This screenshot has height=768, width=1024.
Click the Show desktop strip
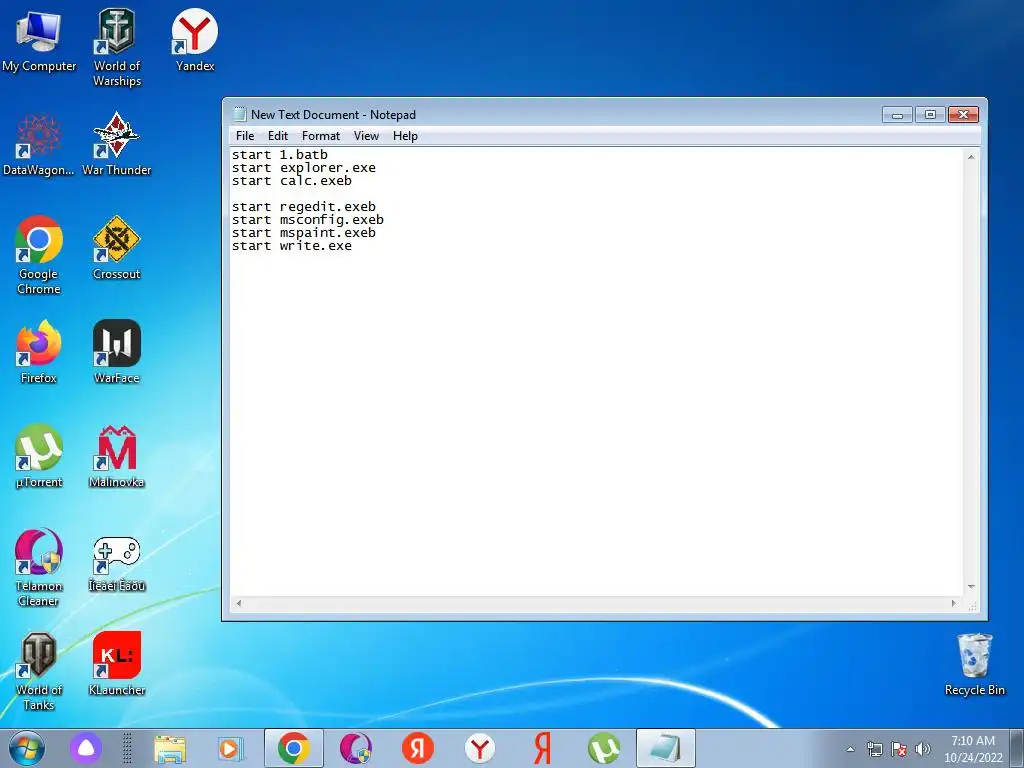(1017, 748)
